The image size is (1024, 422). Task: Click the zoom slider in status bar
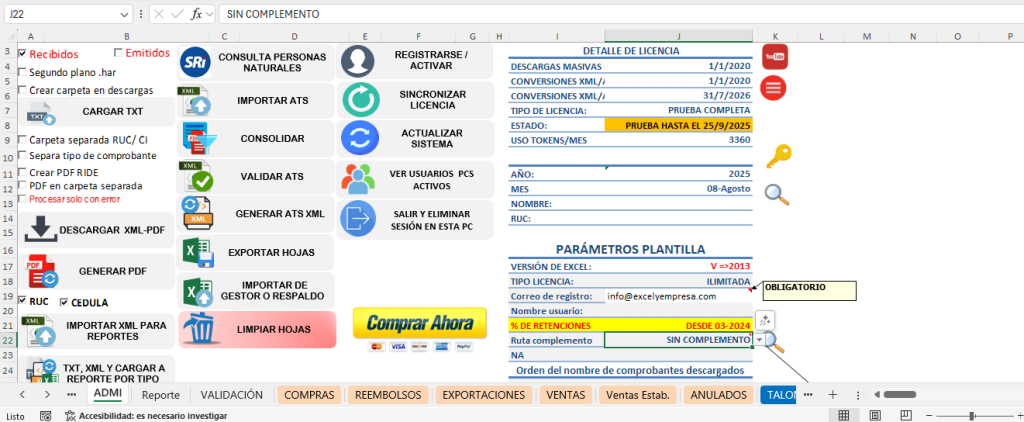coord(970,415)
